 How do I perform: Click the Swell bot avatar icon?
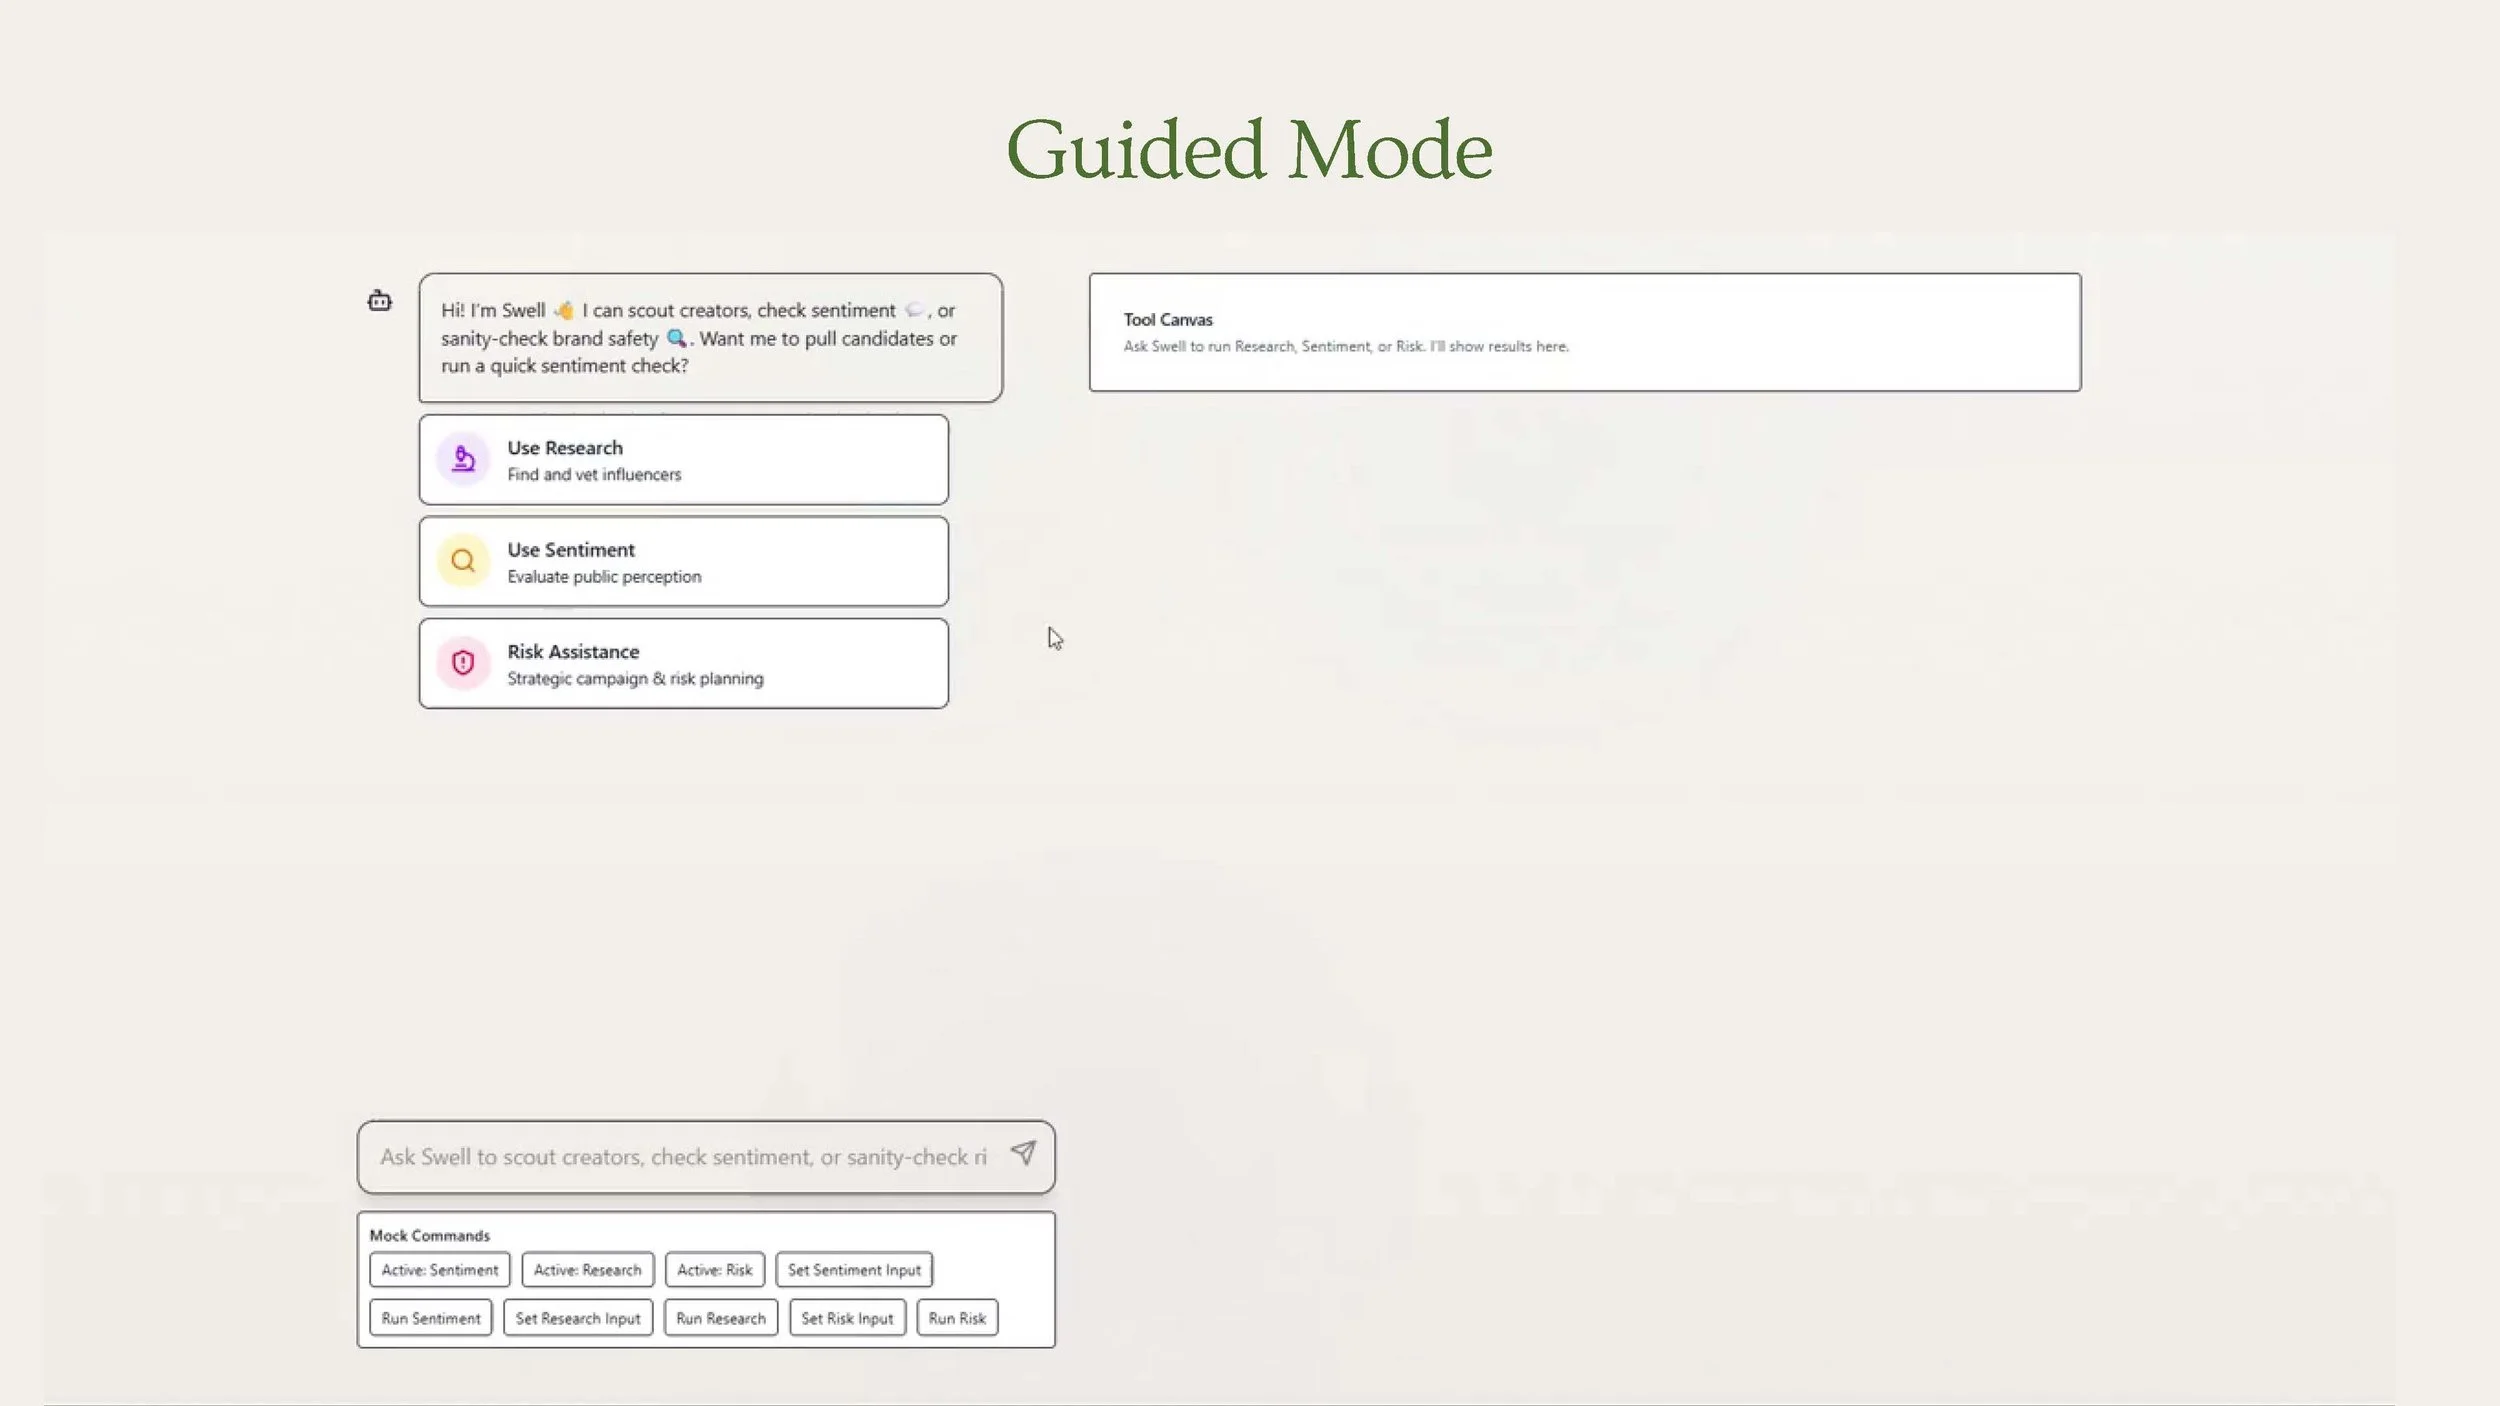[x=379, y=300]
